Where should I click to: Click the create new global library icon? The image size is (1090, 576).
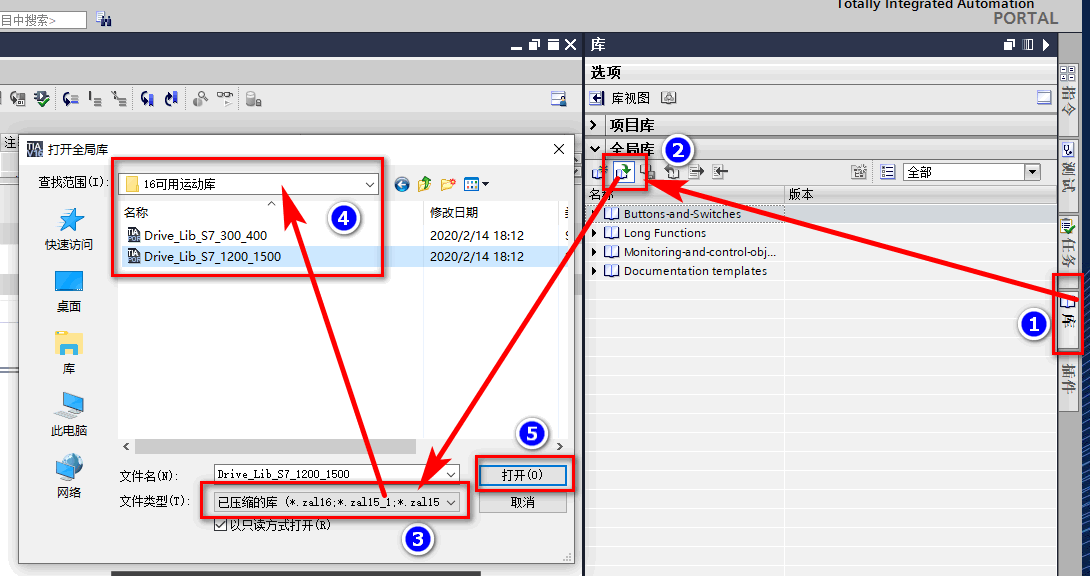[599, 172]
